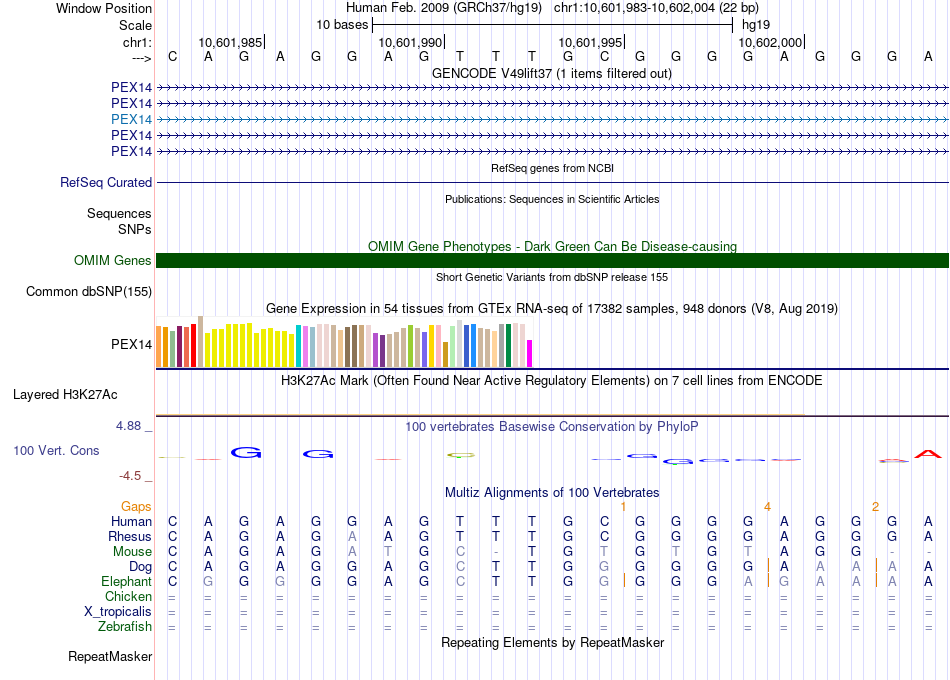Select the X_tropicalis alignment label
This screenshot has height=680, width=950.
(x=118, y=612)
